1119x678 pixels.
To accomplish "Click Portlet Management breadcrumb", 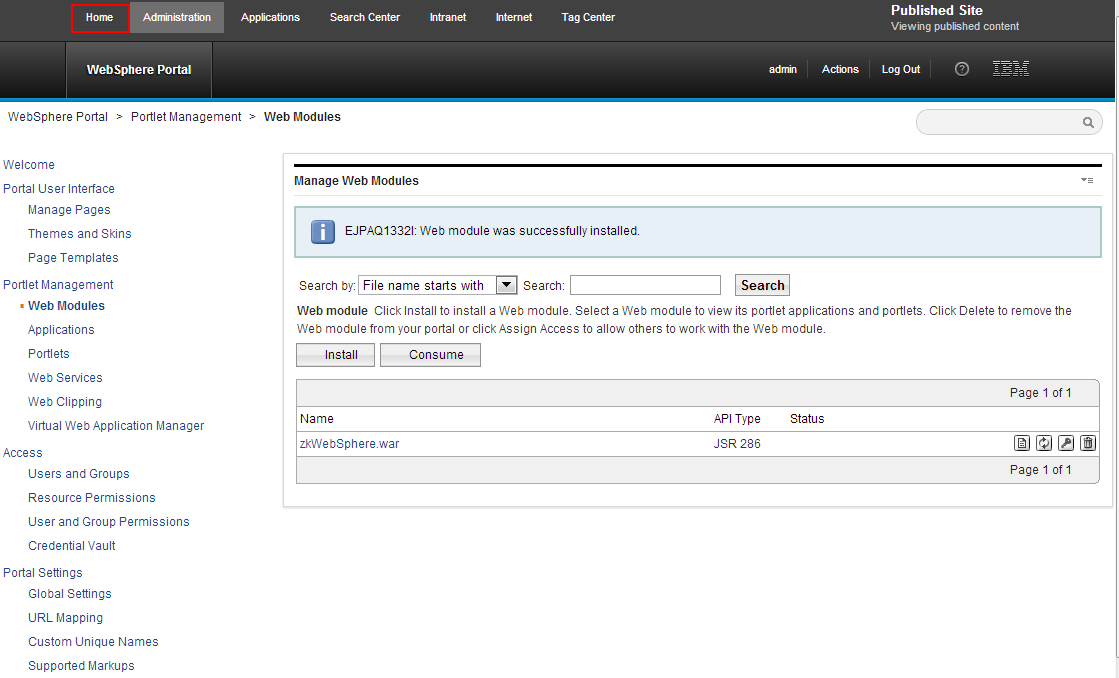I will pyautogui.click(x=186, y=117).
